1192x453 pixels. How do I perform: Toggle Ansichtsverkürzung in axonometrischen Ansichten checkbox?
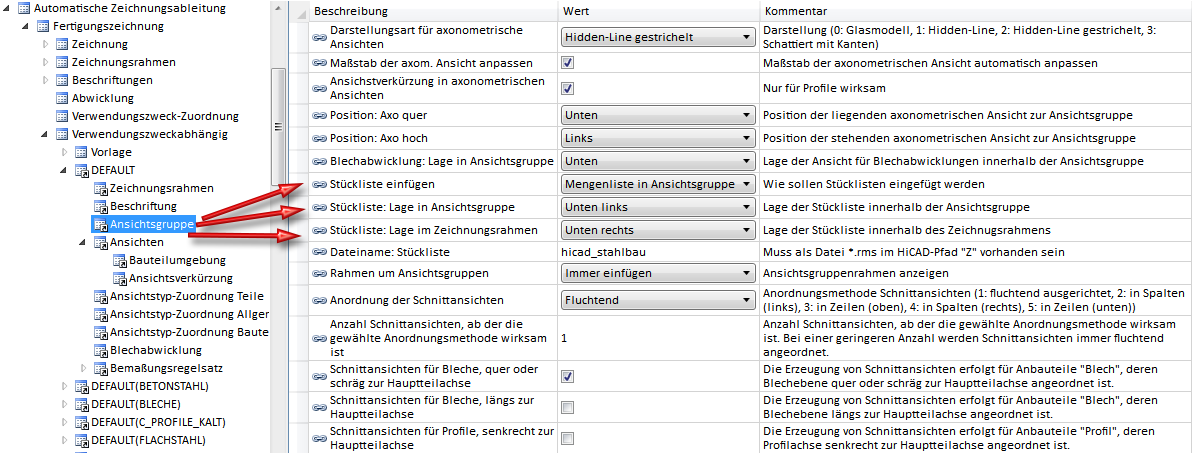pyautogui.click(x=567, y=88)
